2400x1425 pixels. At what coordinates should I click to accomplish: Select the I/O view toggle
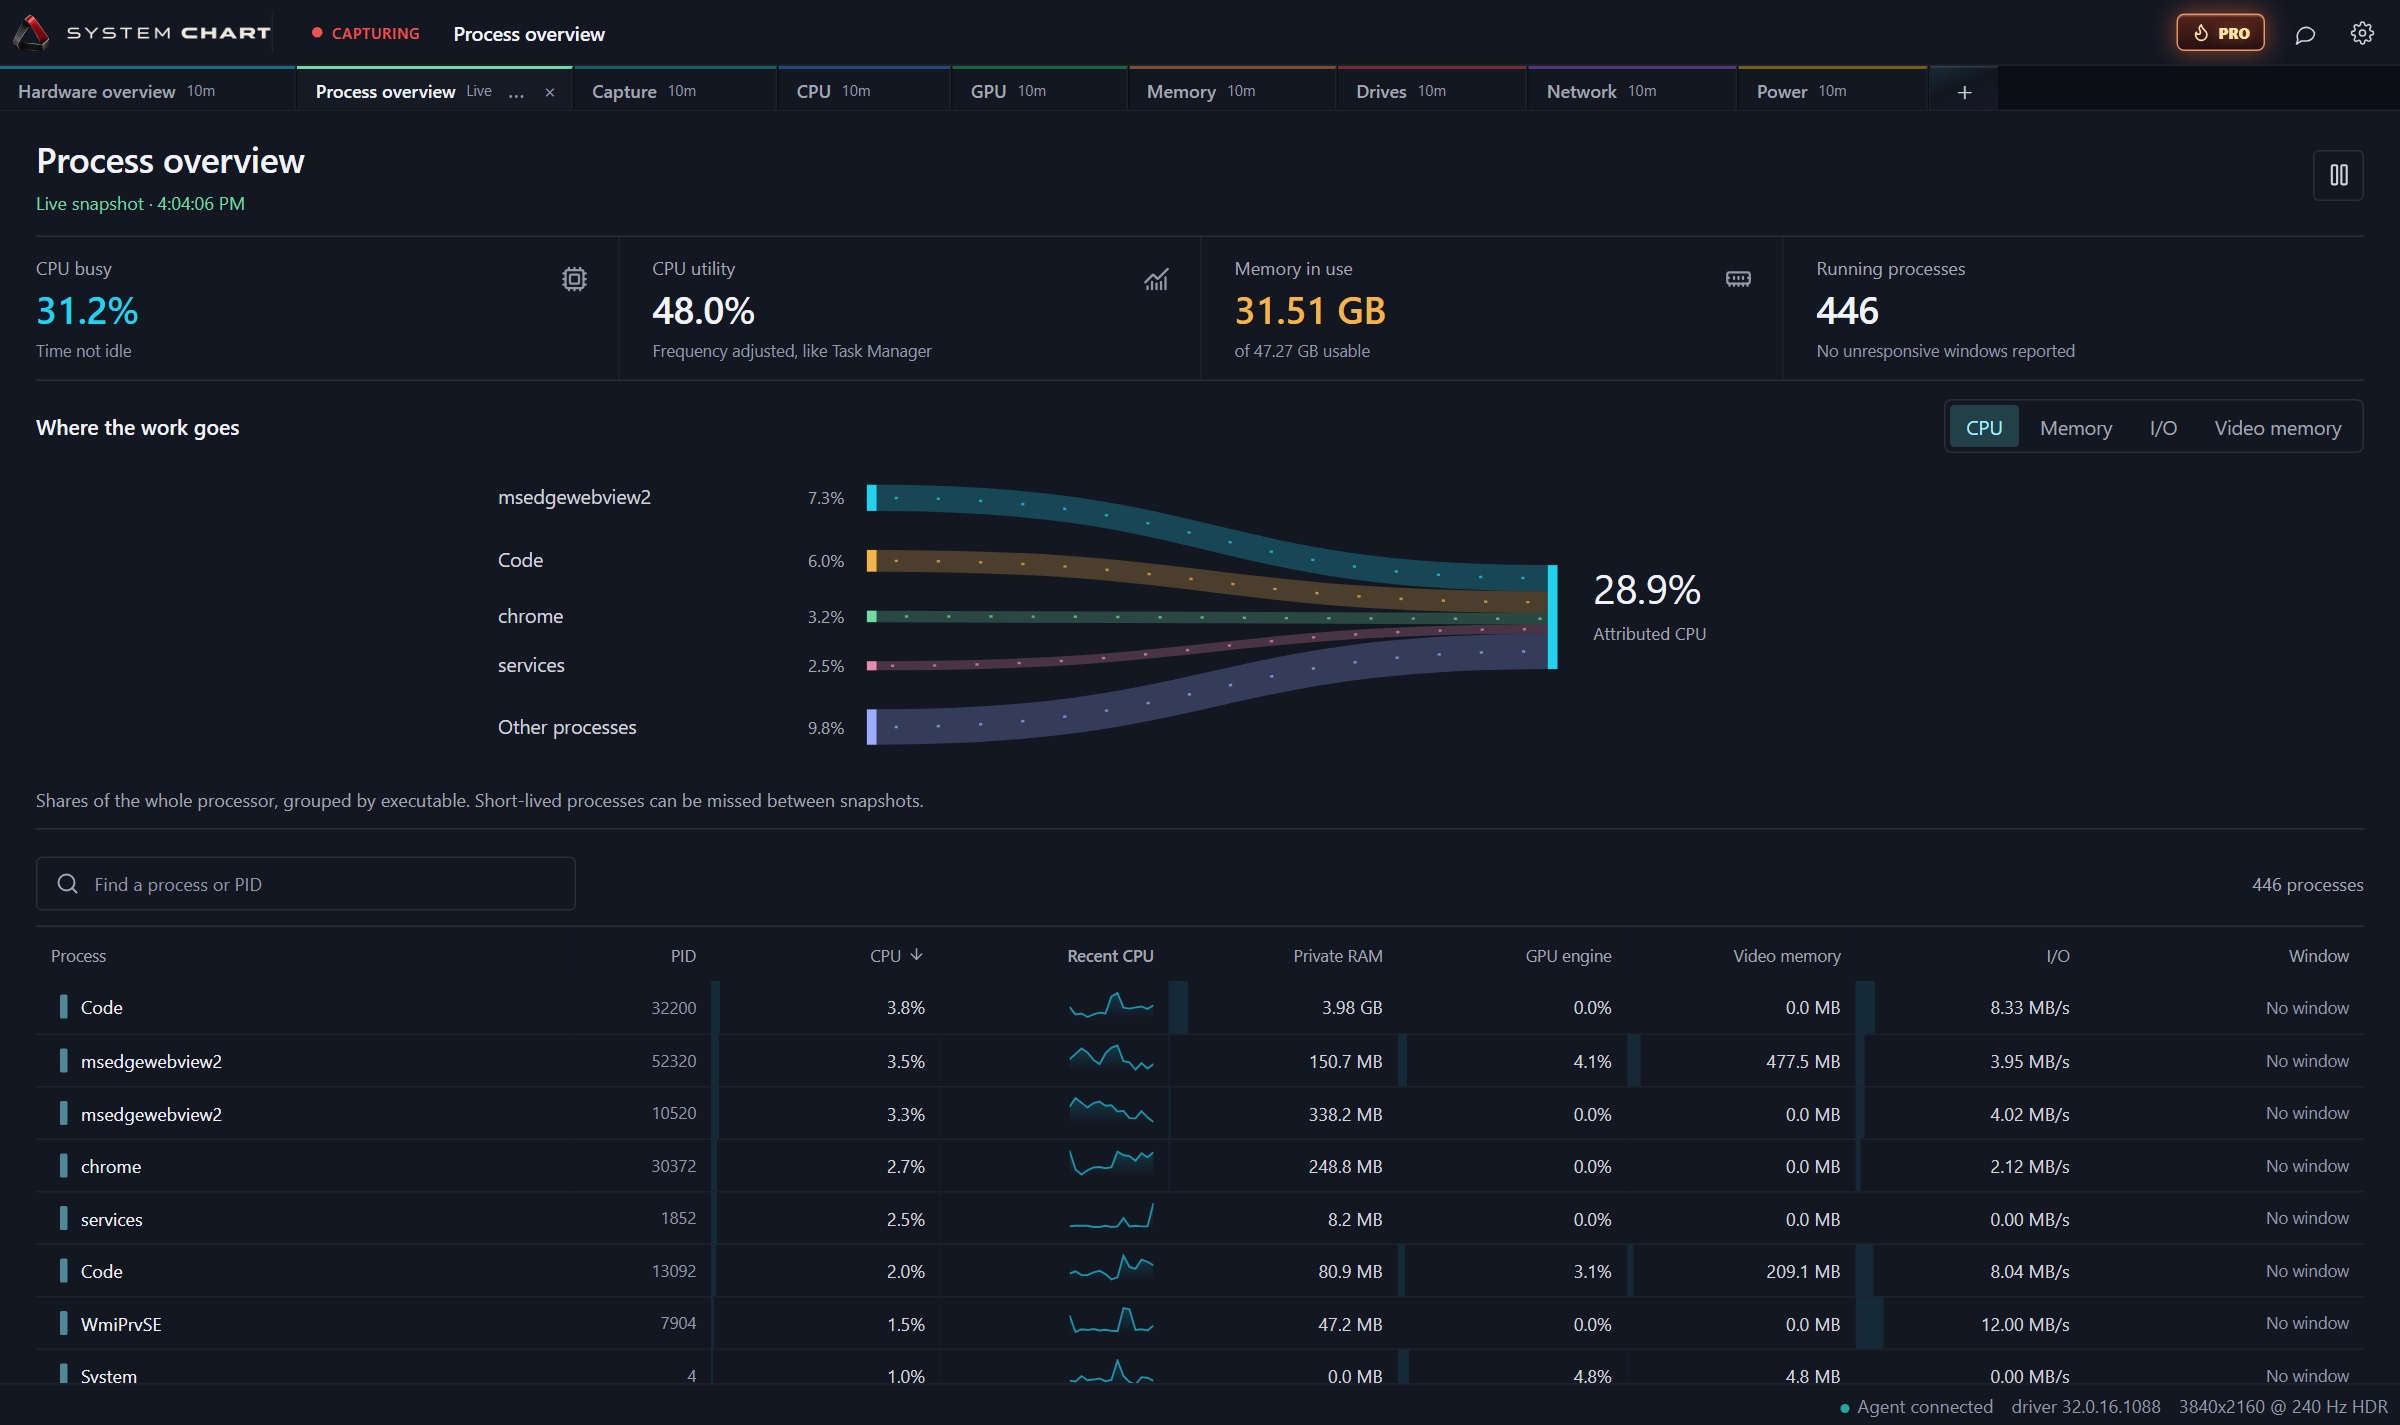(2163, 428)
